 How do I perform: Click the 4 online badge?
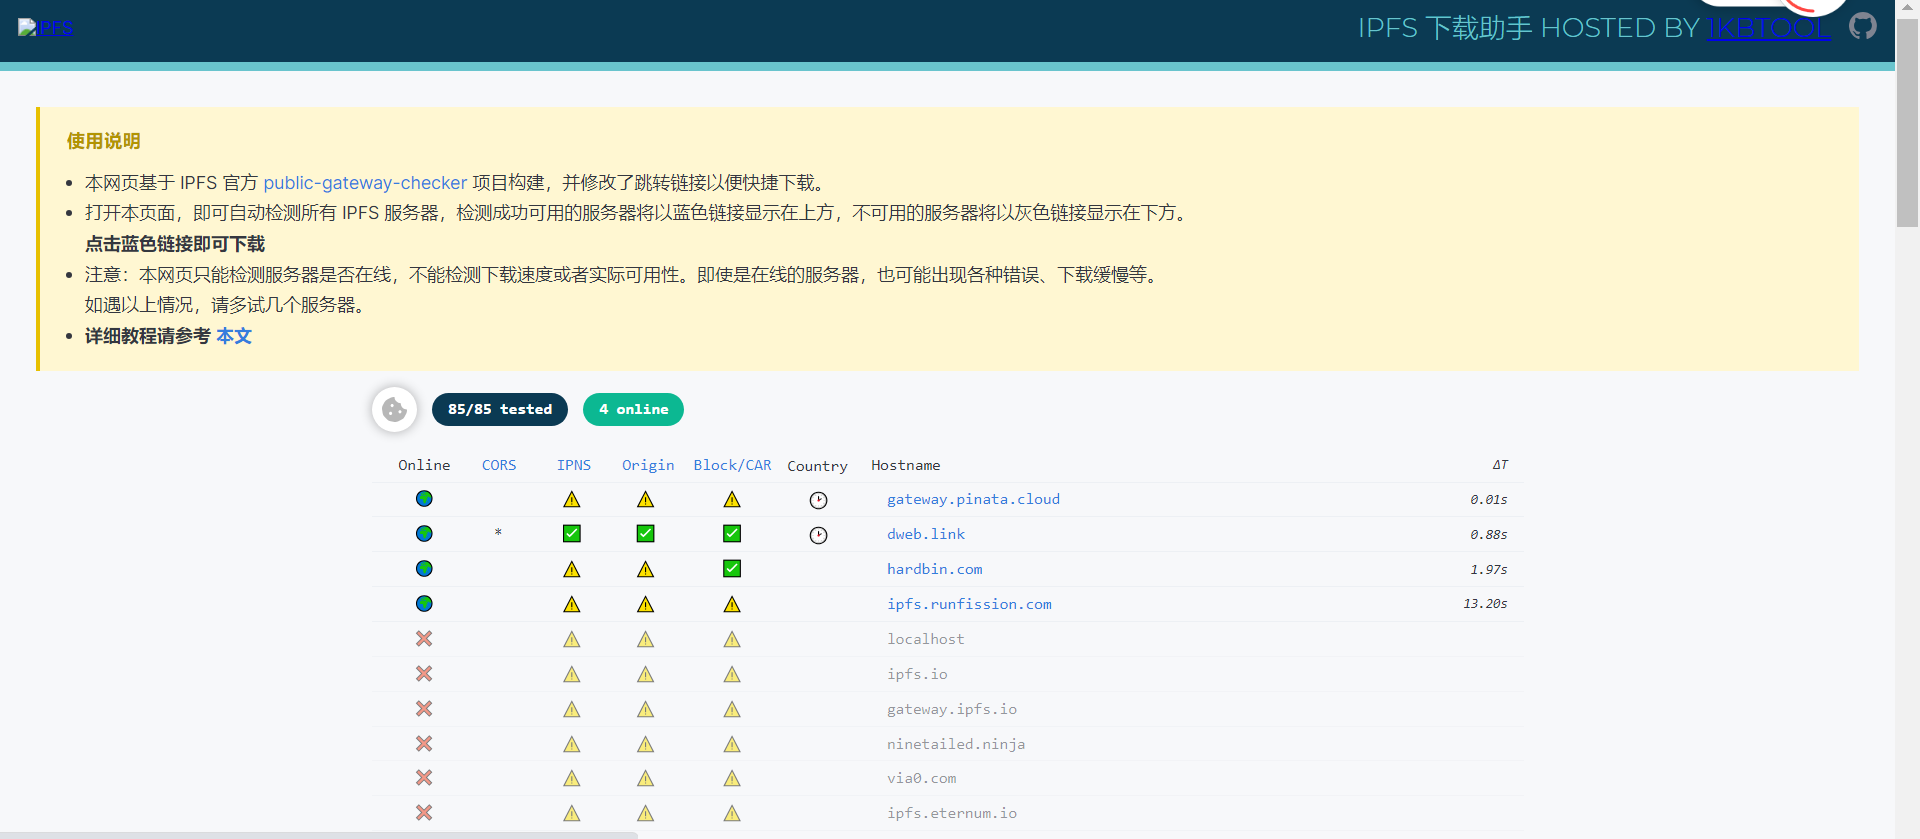click(633, 409)
